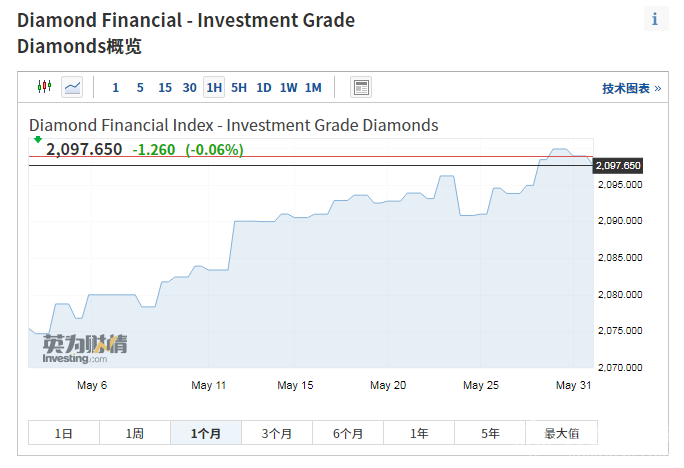Choose the 15 minute interval
684x468 pixels.
coord(165,88)
